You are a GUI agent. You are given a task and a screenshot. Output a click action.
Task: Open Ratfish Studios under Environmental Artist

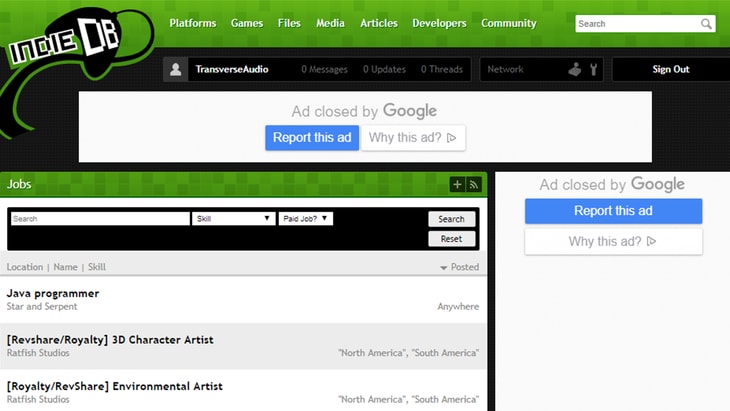[x=38, y=399]
